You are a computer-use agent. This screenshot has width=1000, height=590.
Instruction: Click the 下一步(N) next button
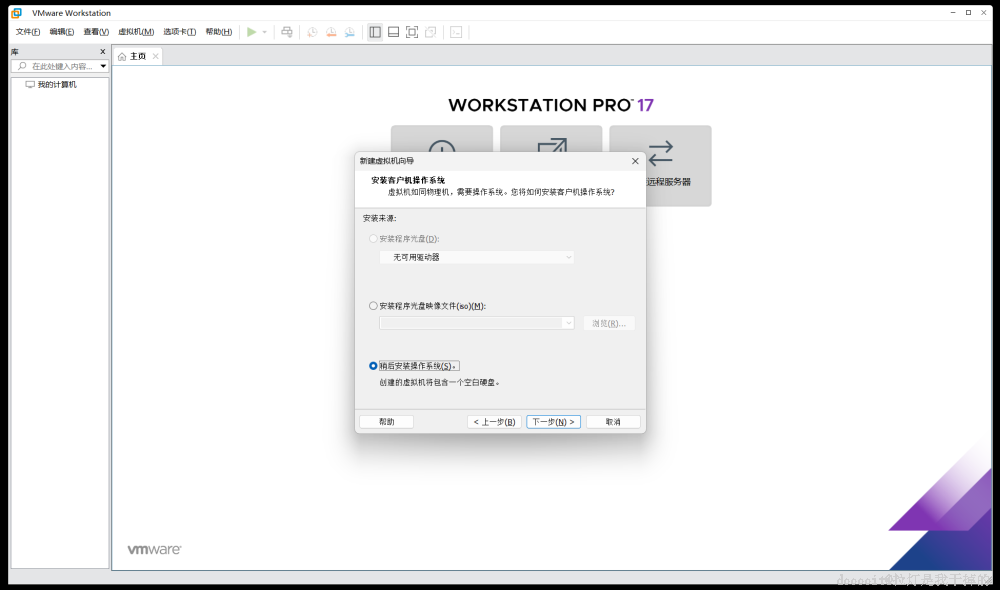point(554,422)
